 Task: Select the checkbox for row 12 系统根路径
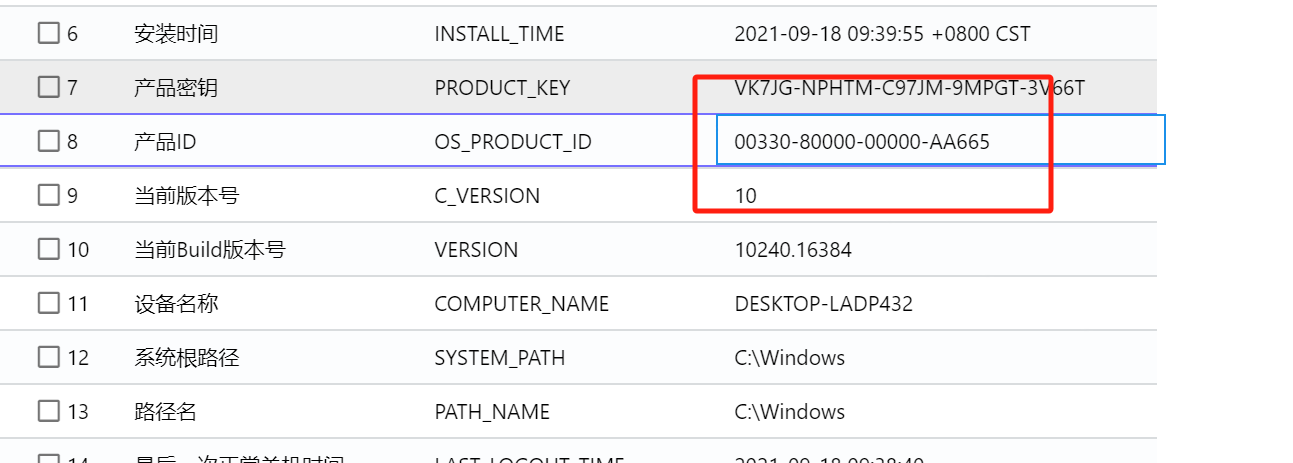pyautogui.click(x=49, y=357)
